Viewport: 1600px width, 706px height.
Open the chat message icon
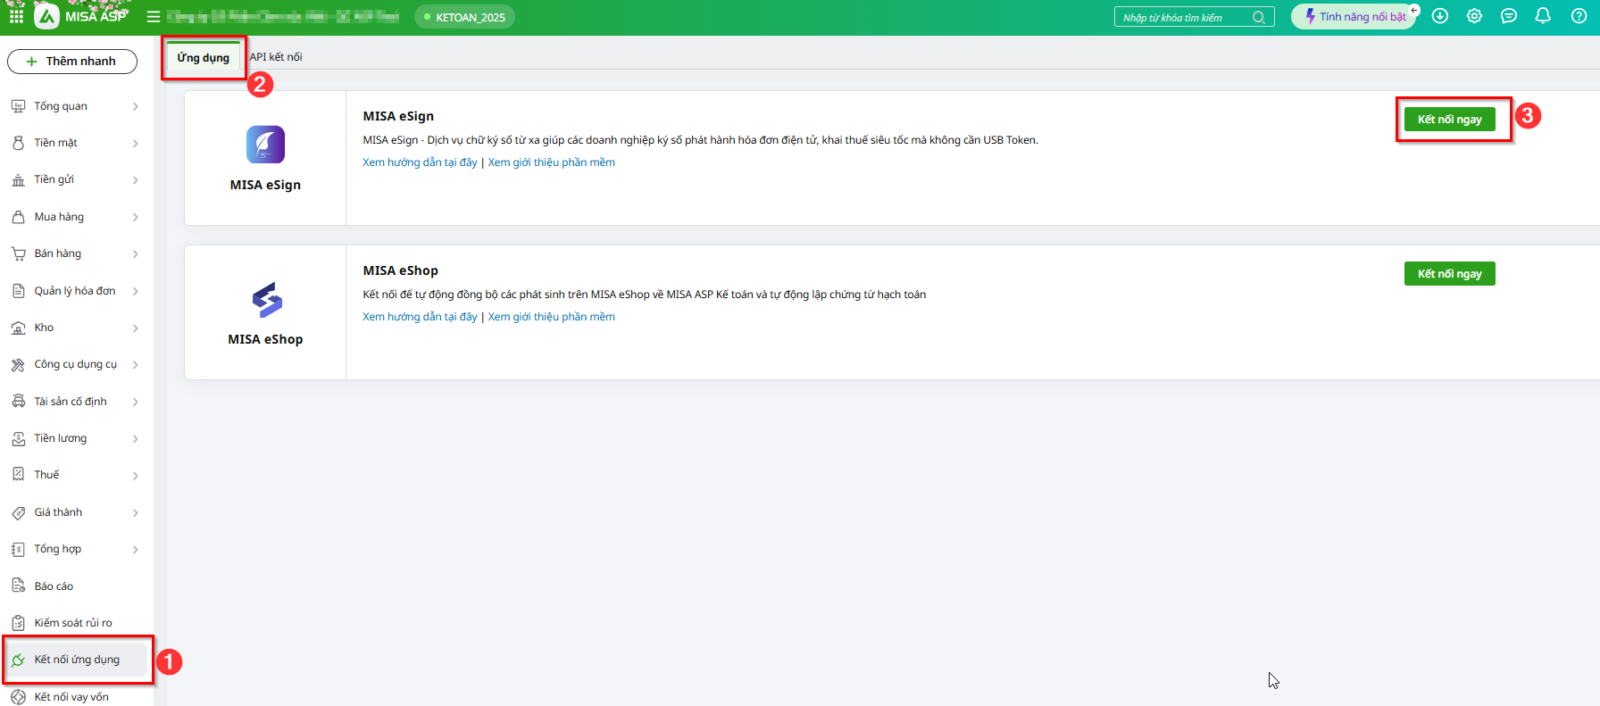click(x=1509, y=16)
